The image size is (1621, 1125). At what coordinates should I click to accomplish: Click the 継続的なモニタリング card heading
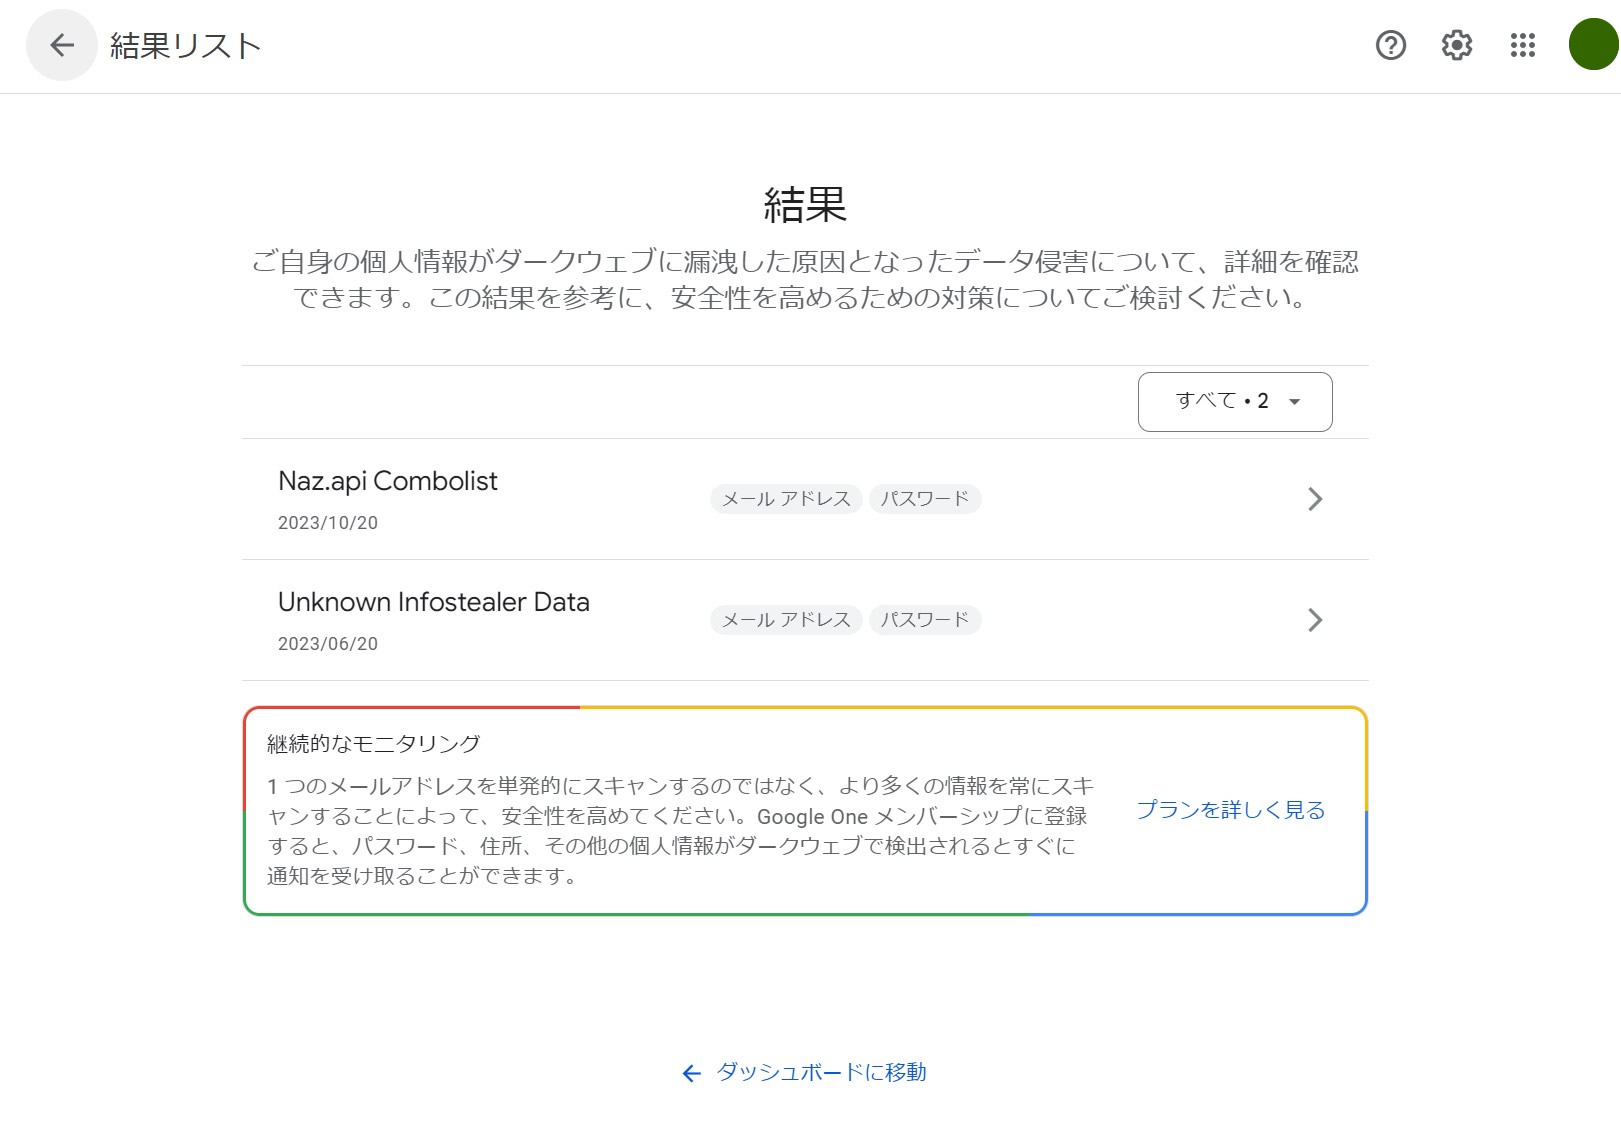pos(373,744)
